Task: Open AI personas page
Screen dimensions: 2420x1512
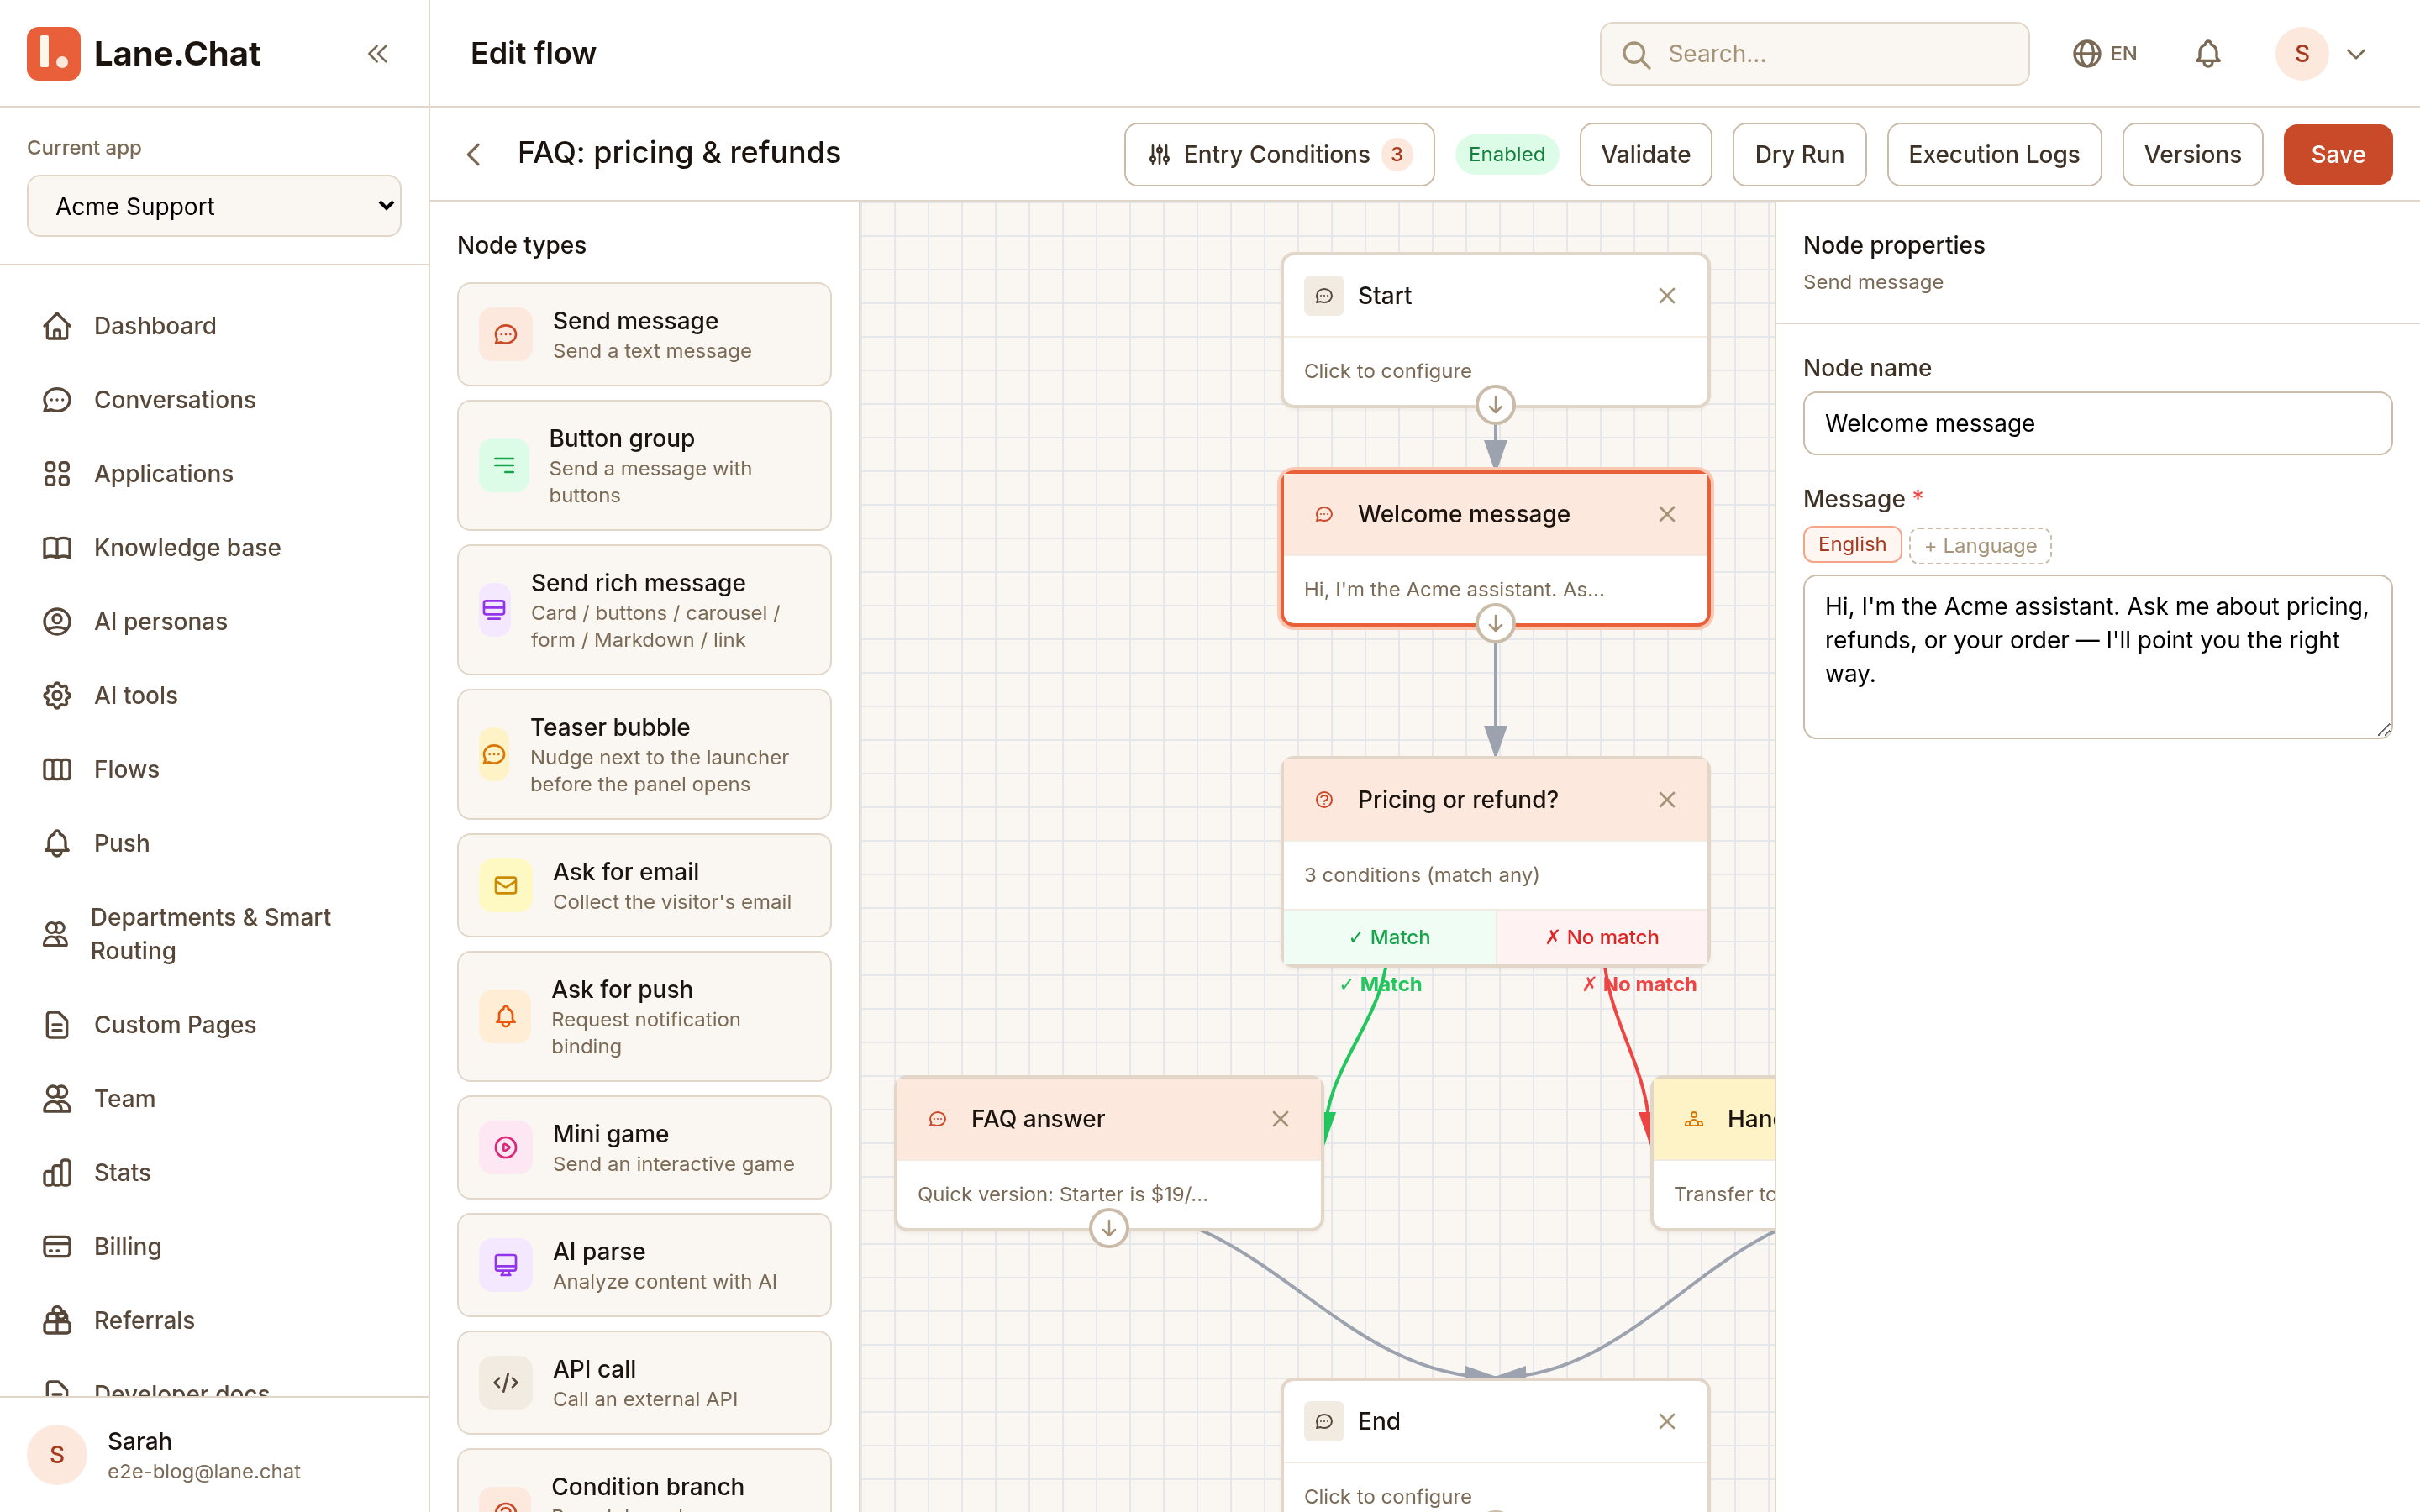Action: tap(214, 622)
